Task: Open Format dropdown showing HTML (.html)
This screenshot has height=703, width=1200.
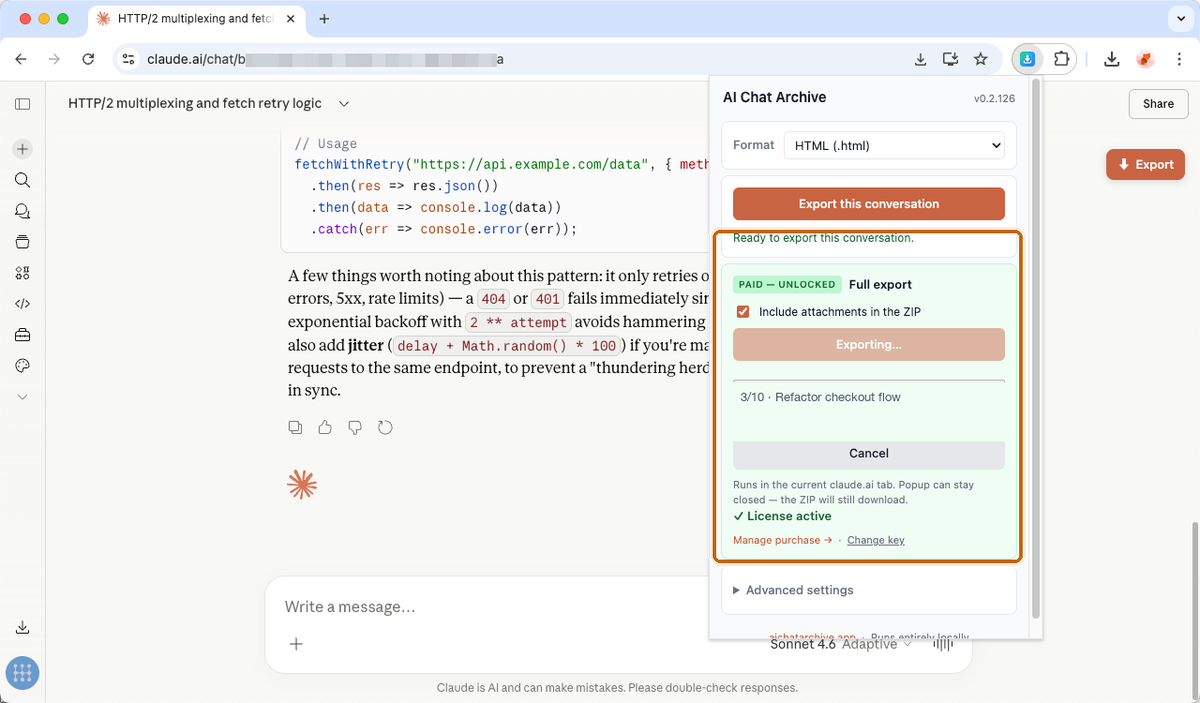Action: (894, 146)
